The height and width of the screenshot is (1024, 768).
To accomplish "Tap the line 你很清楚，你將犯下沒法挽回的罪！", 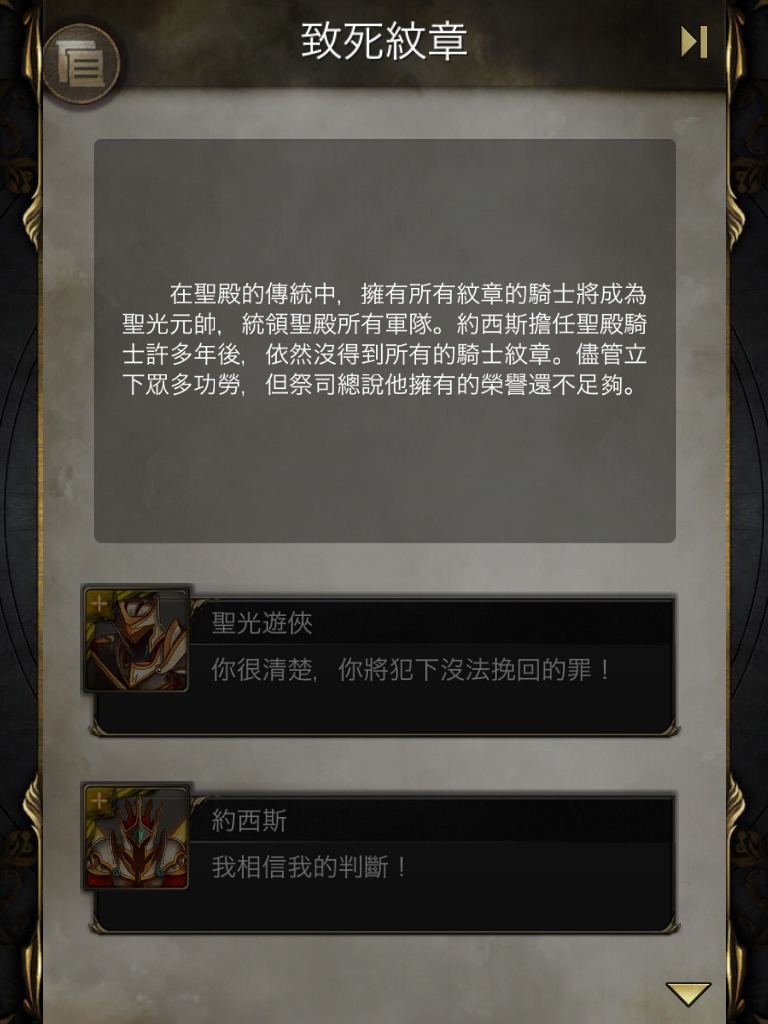I will pyautogui.click(x=411, y=670).
